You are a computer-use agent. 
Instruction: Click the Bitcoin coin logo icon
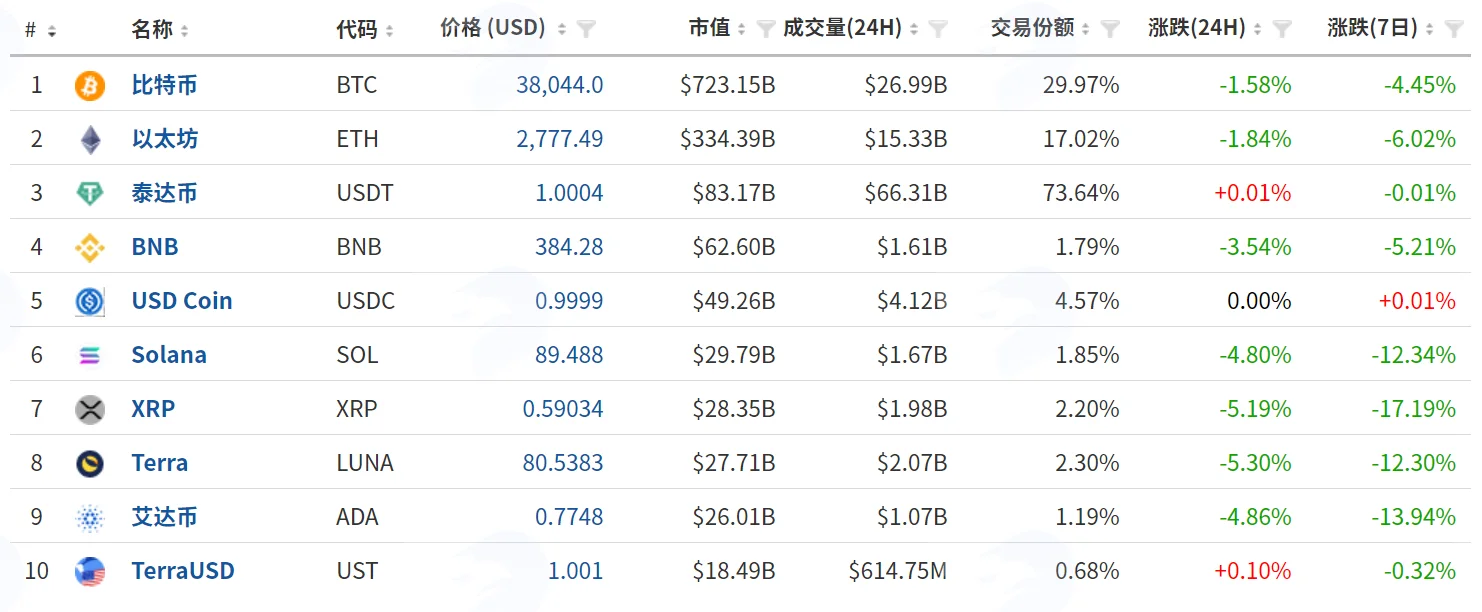point(90,86)
